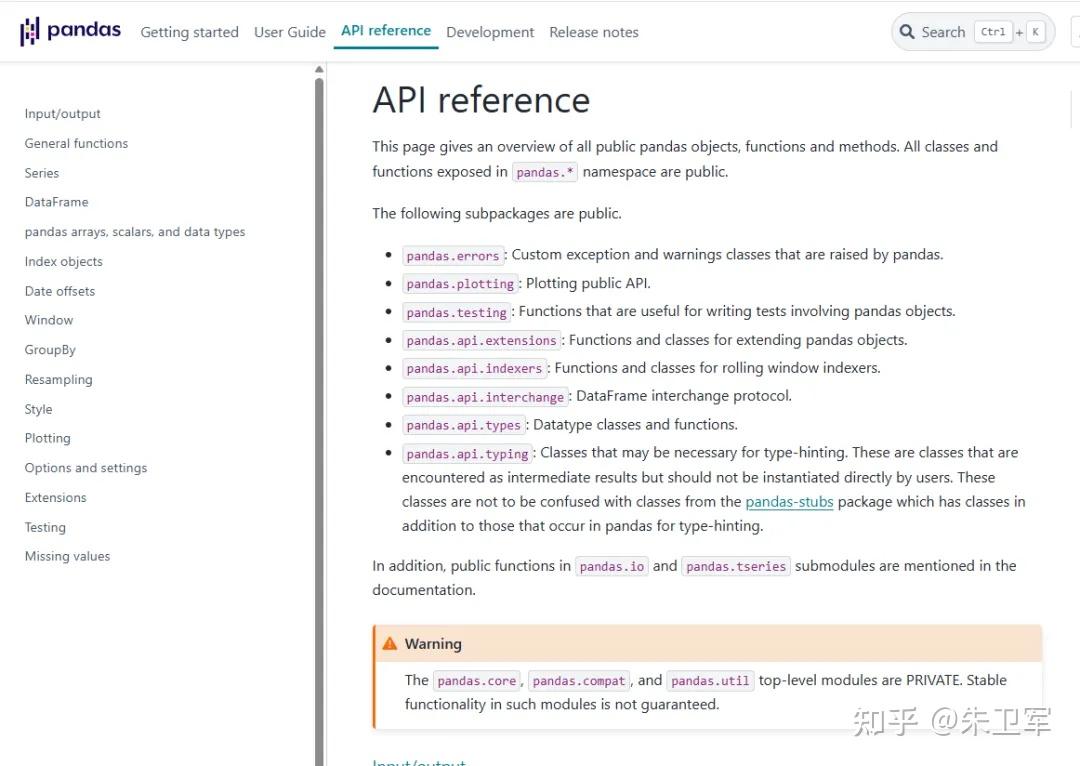Open General functions in the sidebar
The width and height of the screenshot is (1080, 766).
(x=76, y=143)
